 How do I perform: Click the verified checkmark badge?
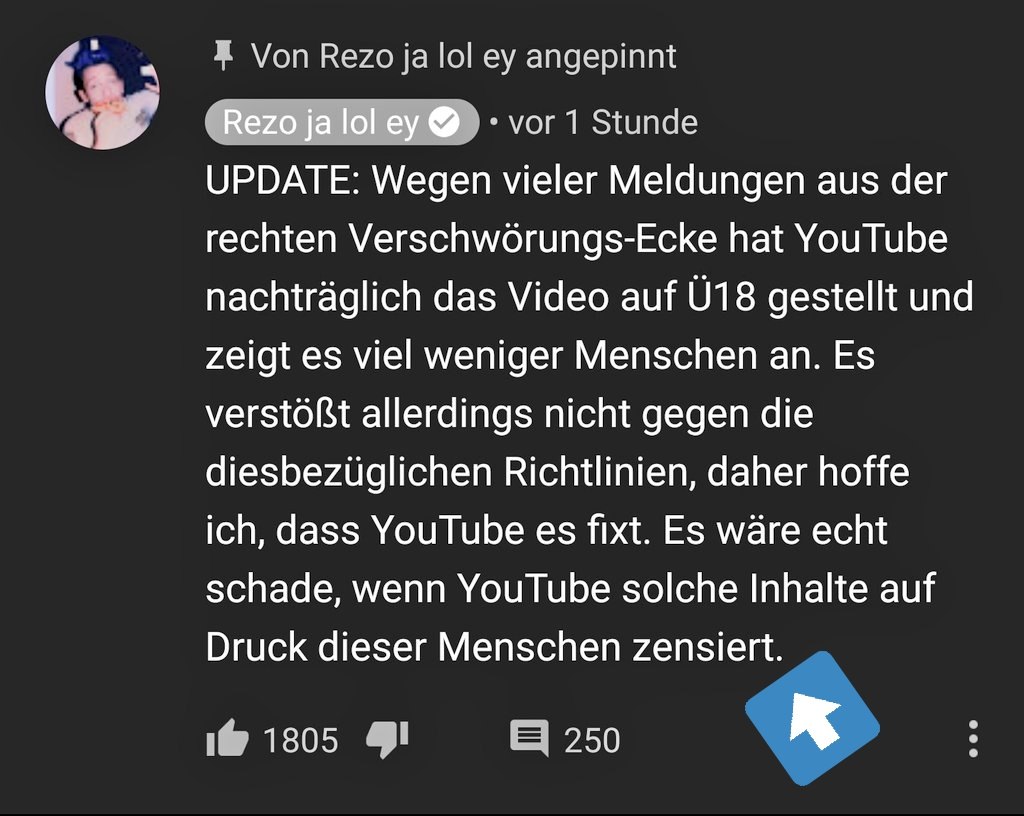click(445, 122)
